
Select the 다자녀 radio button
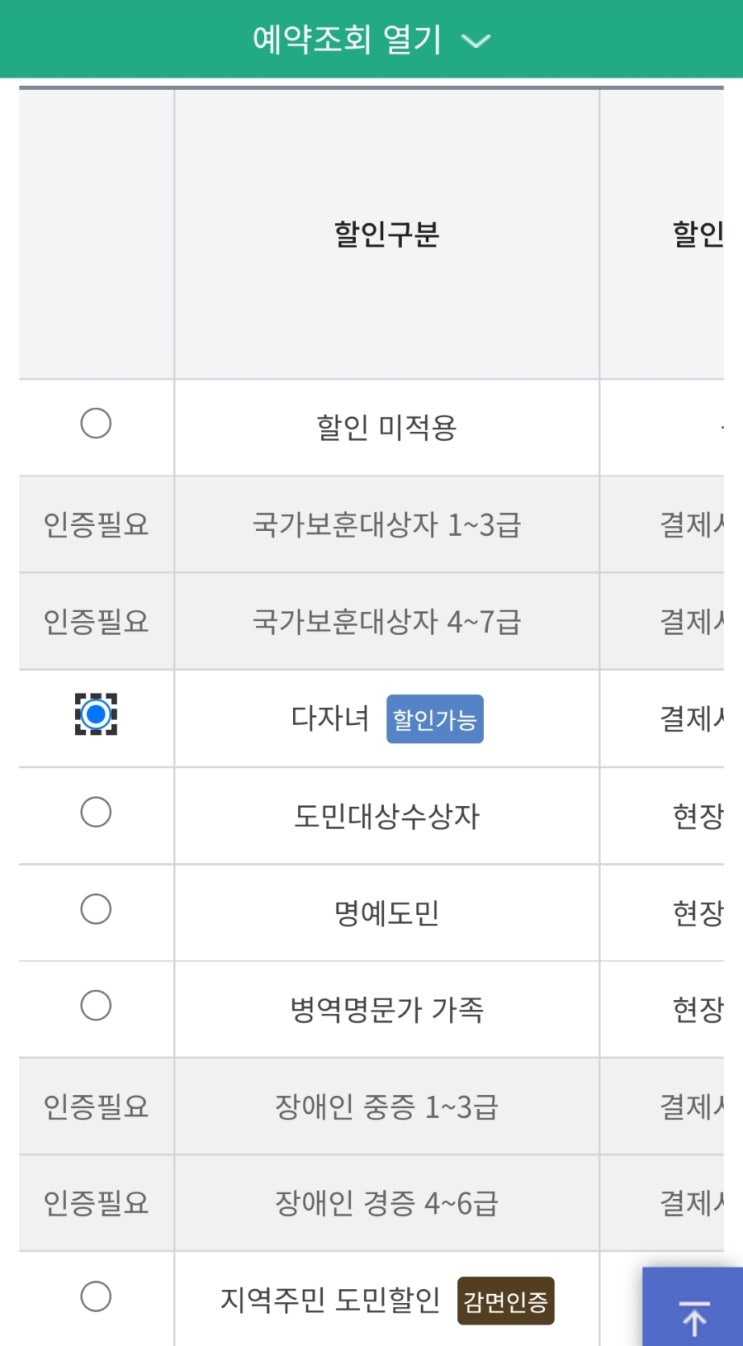click(96, 714)
